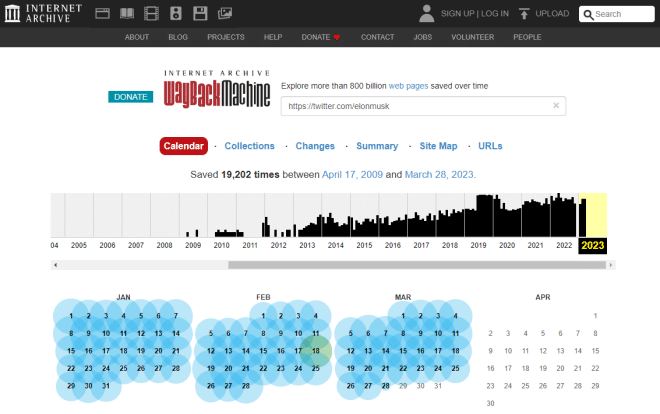This screenshot has height=414, width=660.
Task: Open ABOUT in navigation bar
Action: point(137,37)
